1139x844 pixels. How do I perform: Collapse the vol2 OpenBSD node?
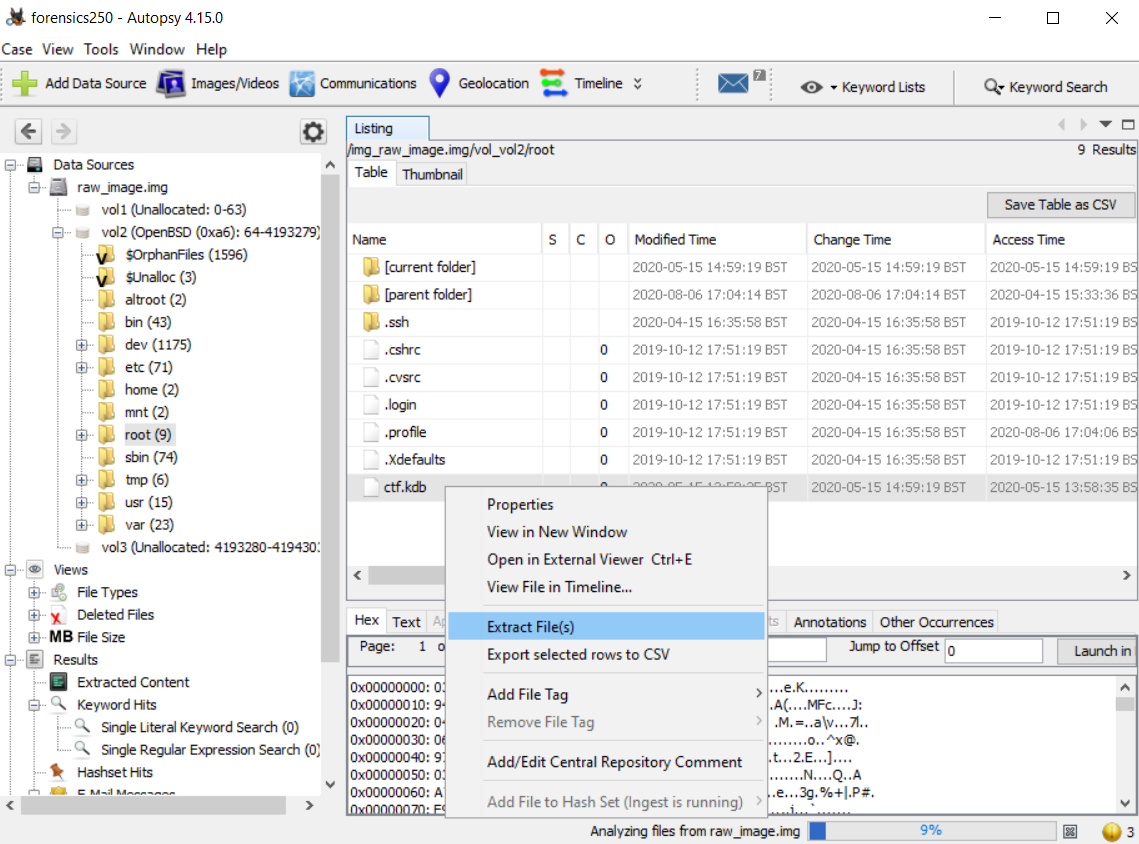point(58,232)
